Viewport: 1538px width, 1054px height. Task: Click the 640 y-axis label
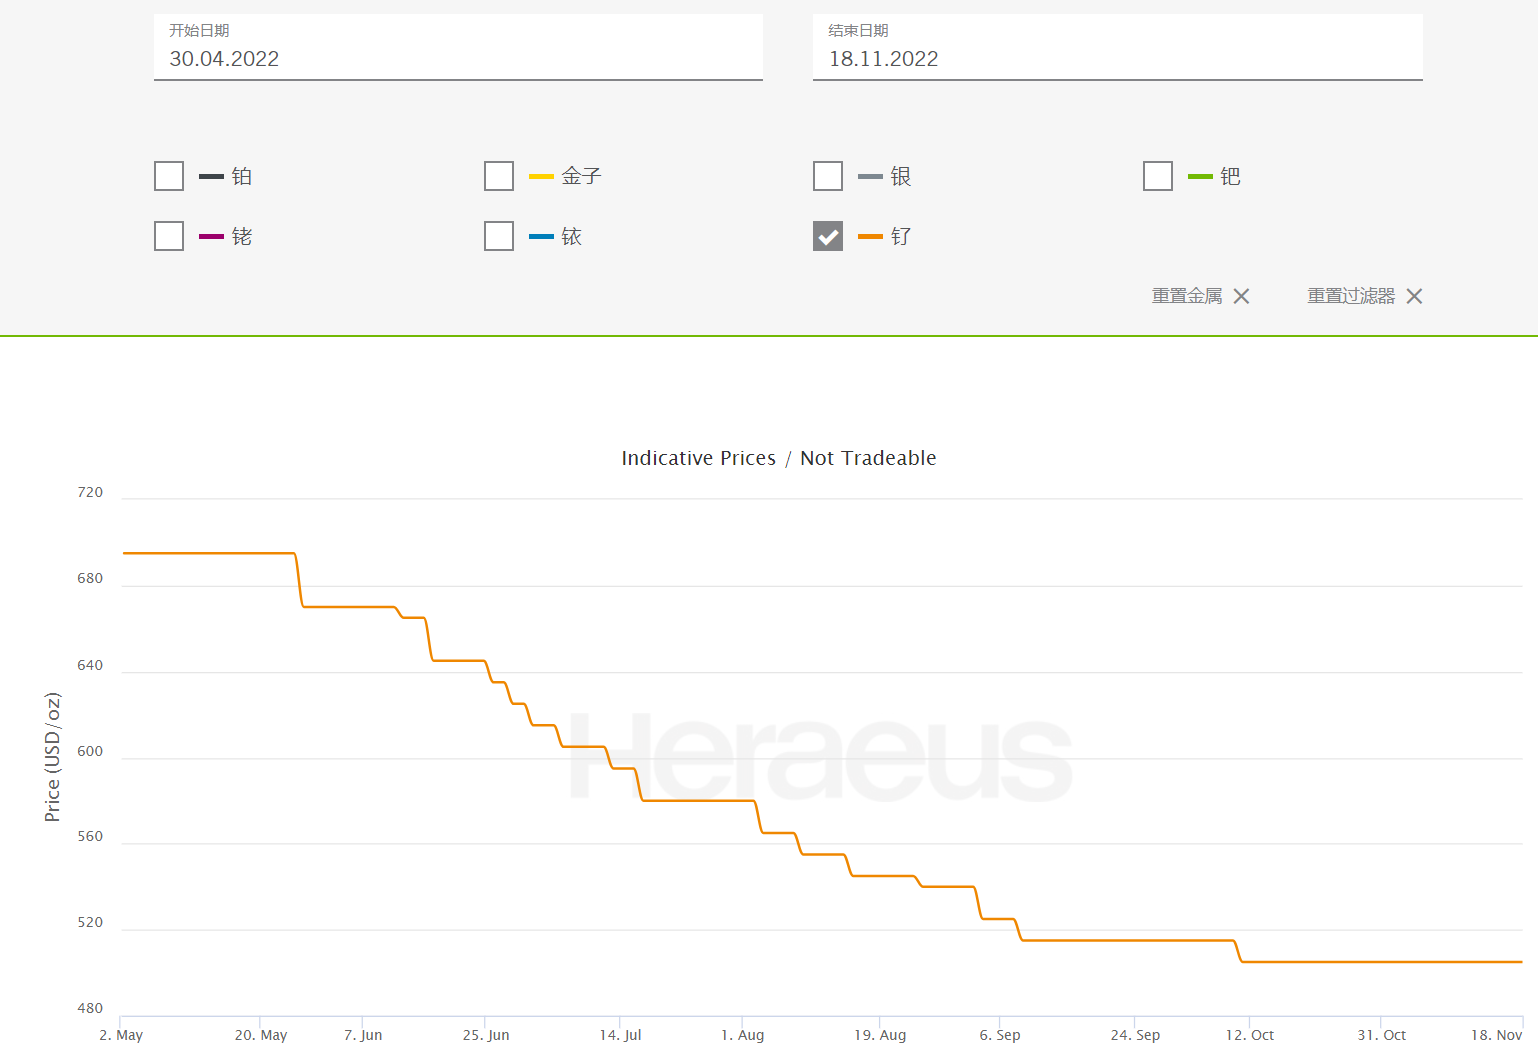(x=90, y=665)
